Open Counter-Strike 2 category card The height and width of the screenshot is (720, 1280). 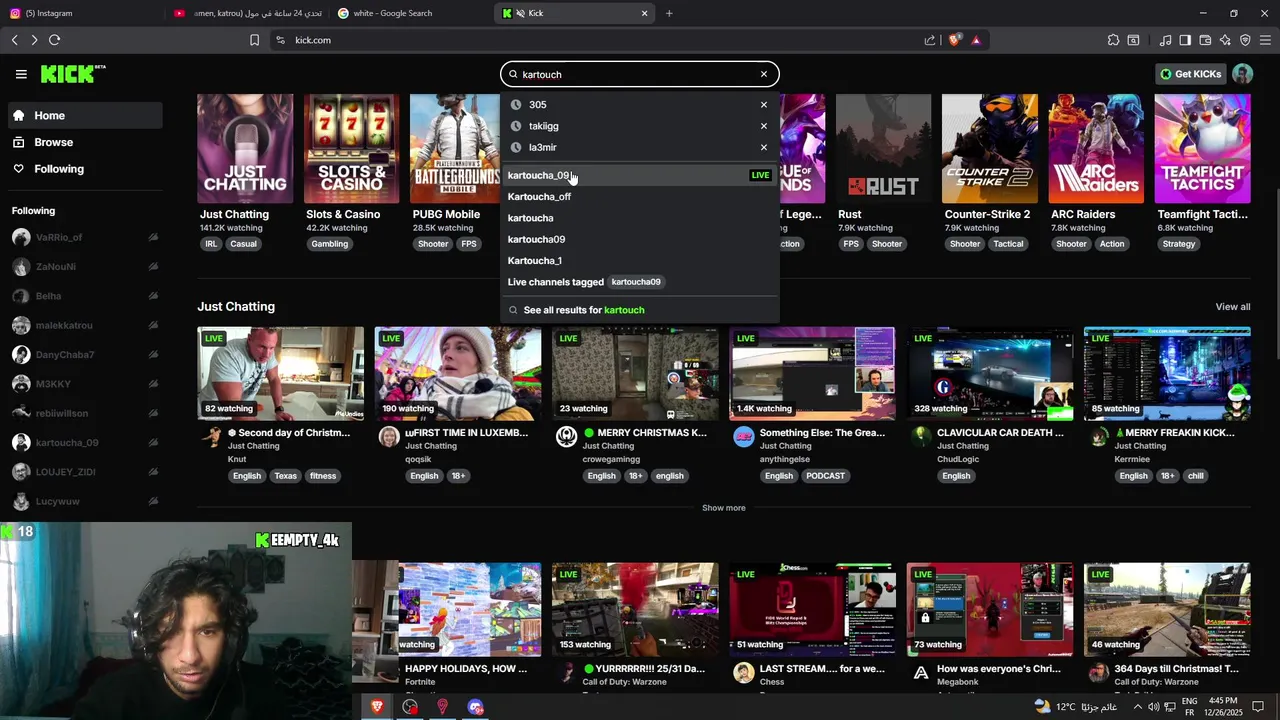point(989,149)
